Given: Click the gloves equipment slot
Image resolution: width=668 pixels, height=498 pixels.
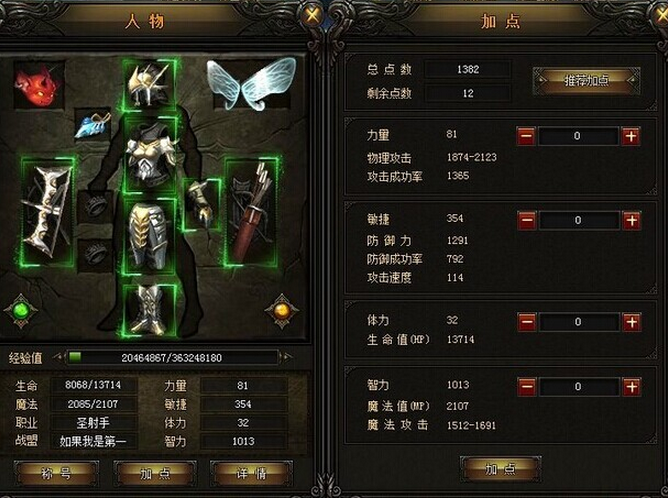Looking at the screenshot, I should tap(202, 205).
